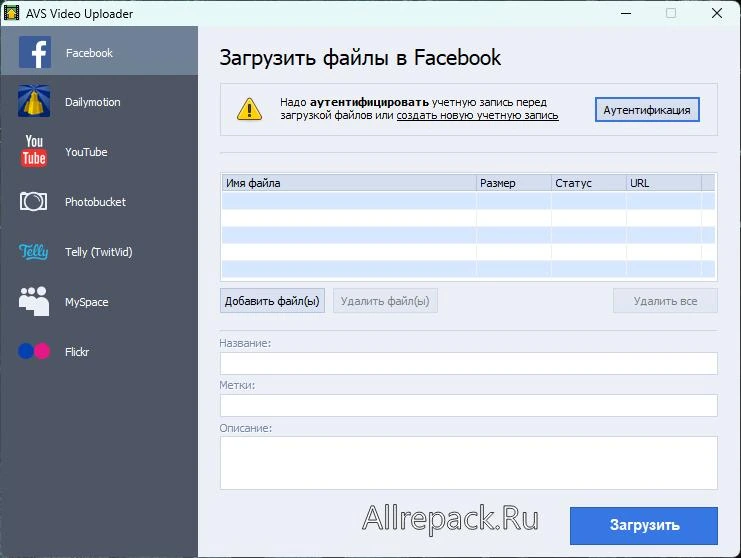Click inside the Описание text area
This screenshot has height=558, width=741.
(x=469, y=463)
